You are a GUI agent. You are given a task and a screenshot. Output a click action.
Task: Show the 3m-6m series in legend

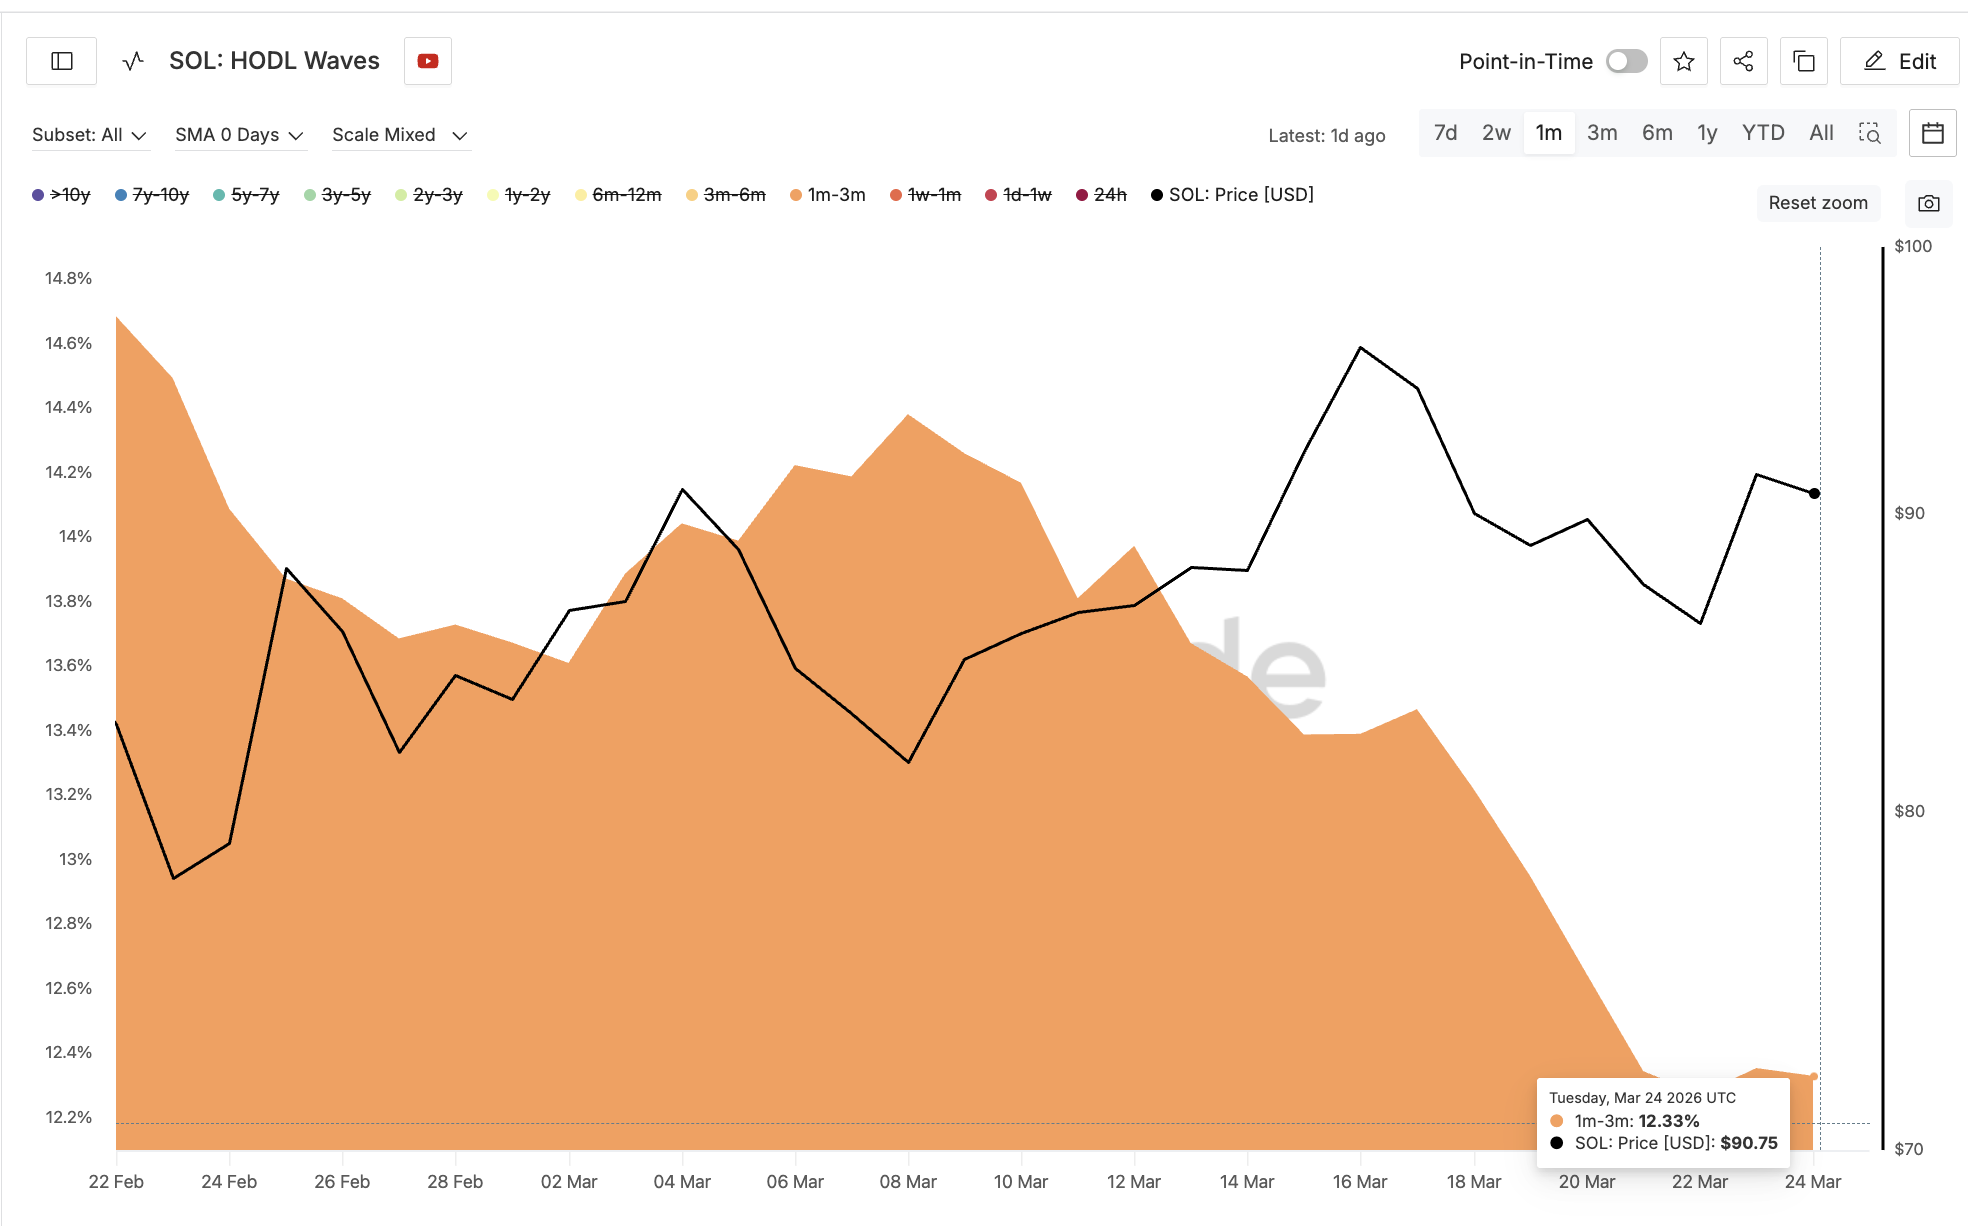point(726,195)
